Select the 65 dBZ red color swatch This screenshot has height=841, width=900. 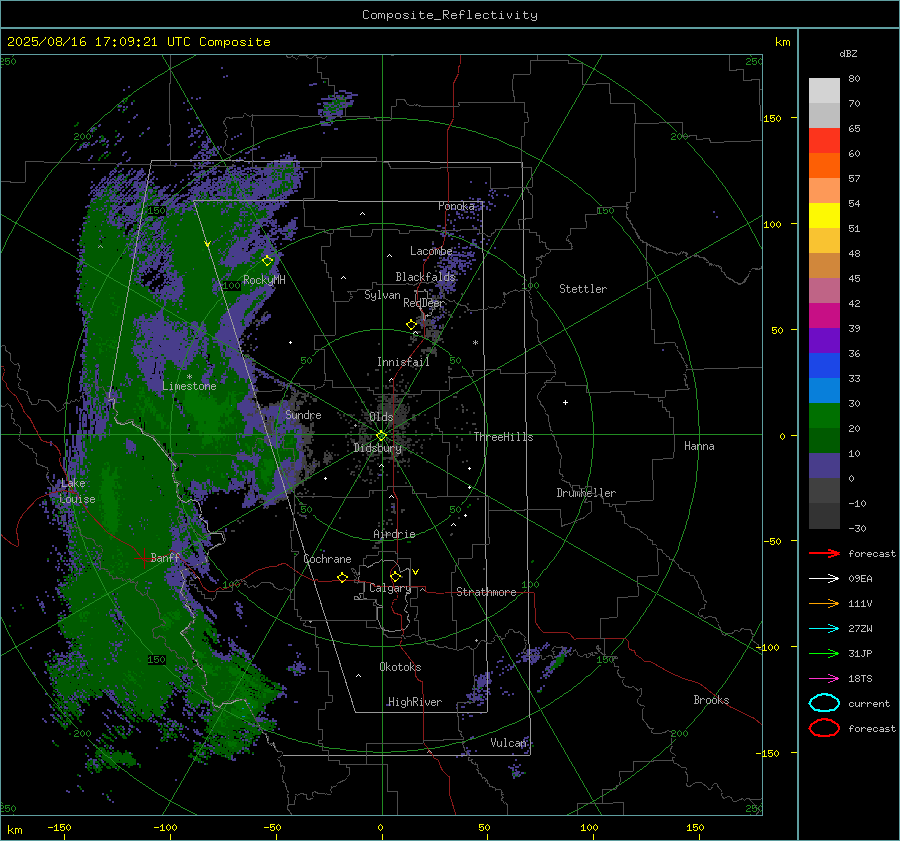click(x=824, y=140)
